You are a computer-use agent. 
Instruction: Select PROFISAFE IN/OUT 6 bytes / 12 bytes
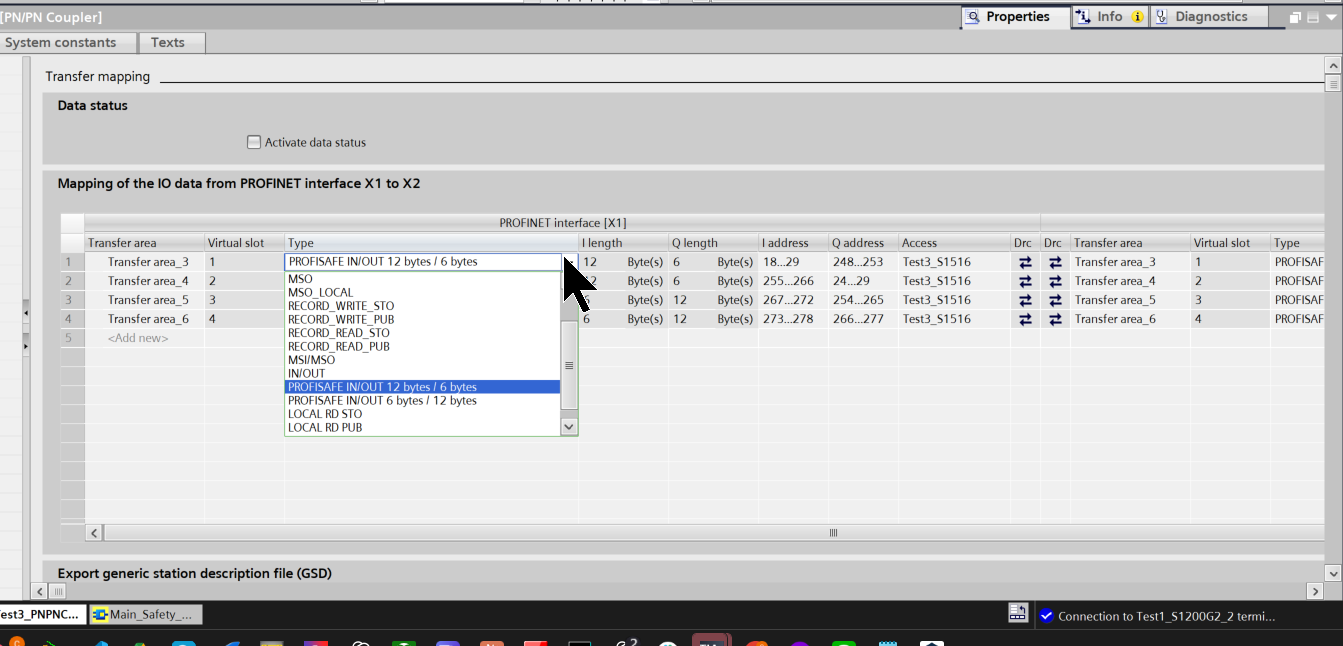pyautogui.click(x=382, y=400)
